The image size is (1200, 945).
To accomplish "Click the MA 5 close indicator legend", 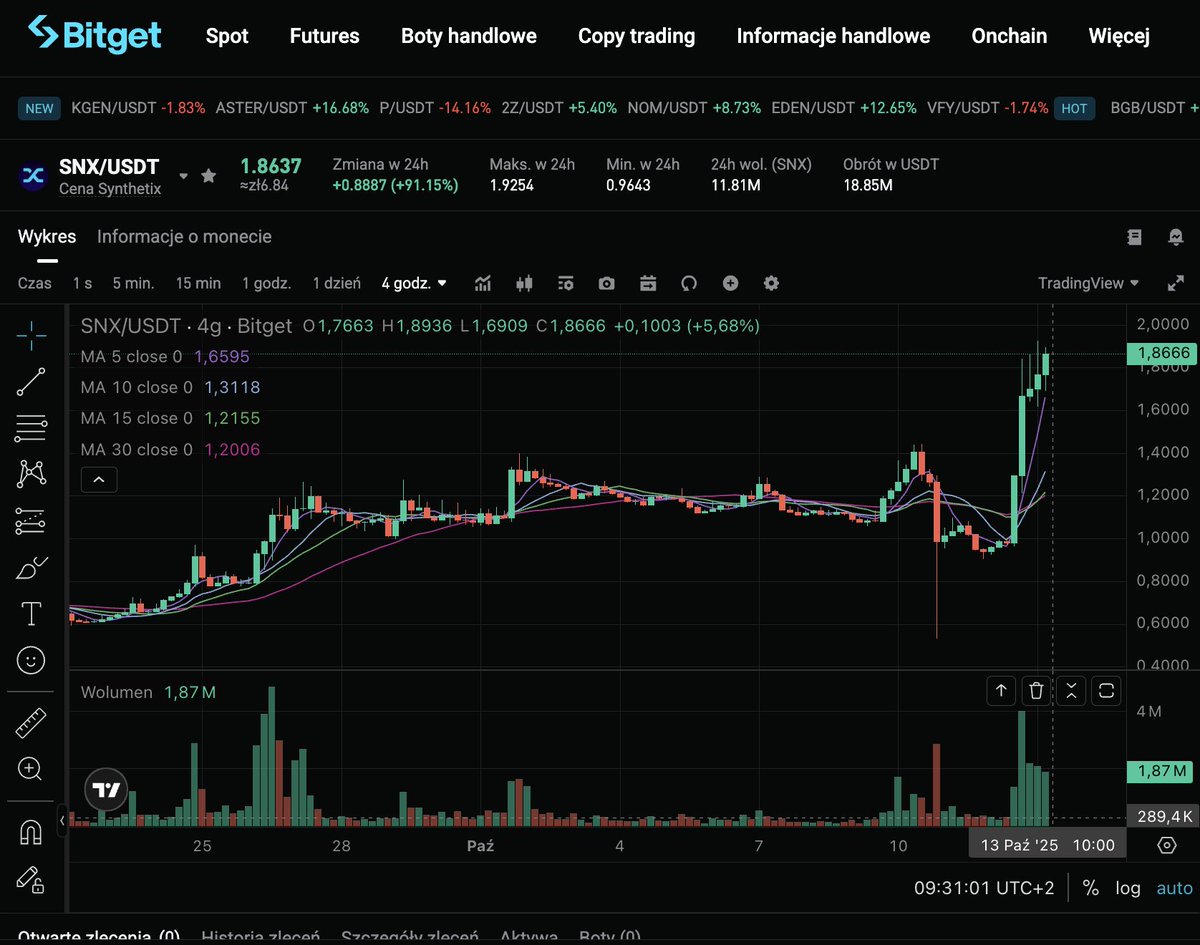I will click(165, 356).
